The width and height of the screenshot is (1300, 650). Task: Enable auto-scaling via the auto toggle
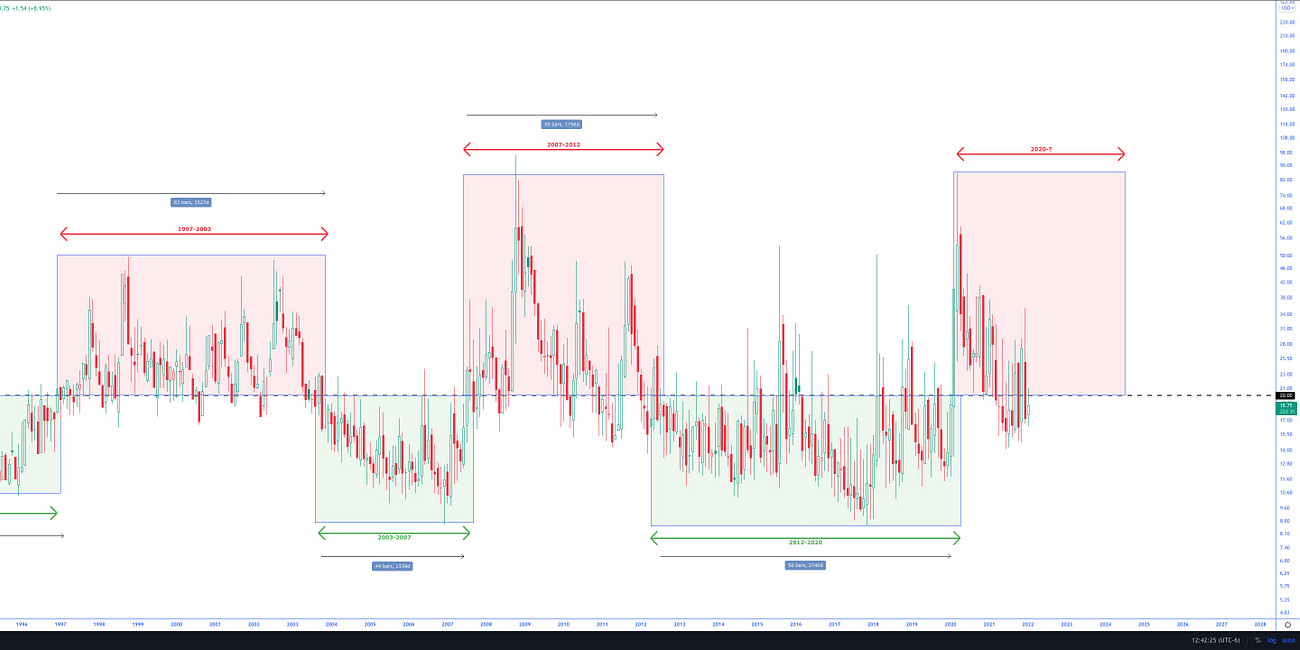point(1288,640)
